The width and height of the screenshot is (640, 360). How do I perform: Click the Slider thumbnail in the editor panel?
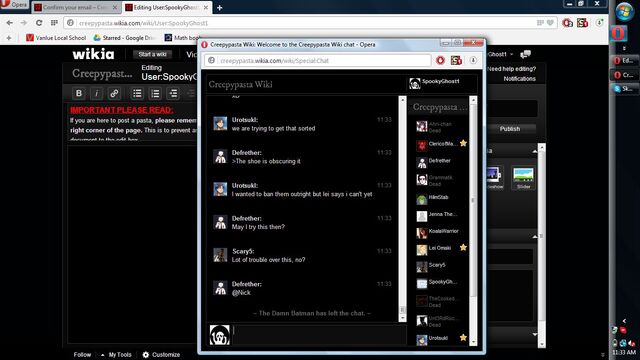pyautogui.click(x=523, y=178)
